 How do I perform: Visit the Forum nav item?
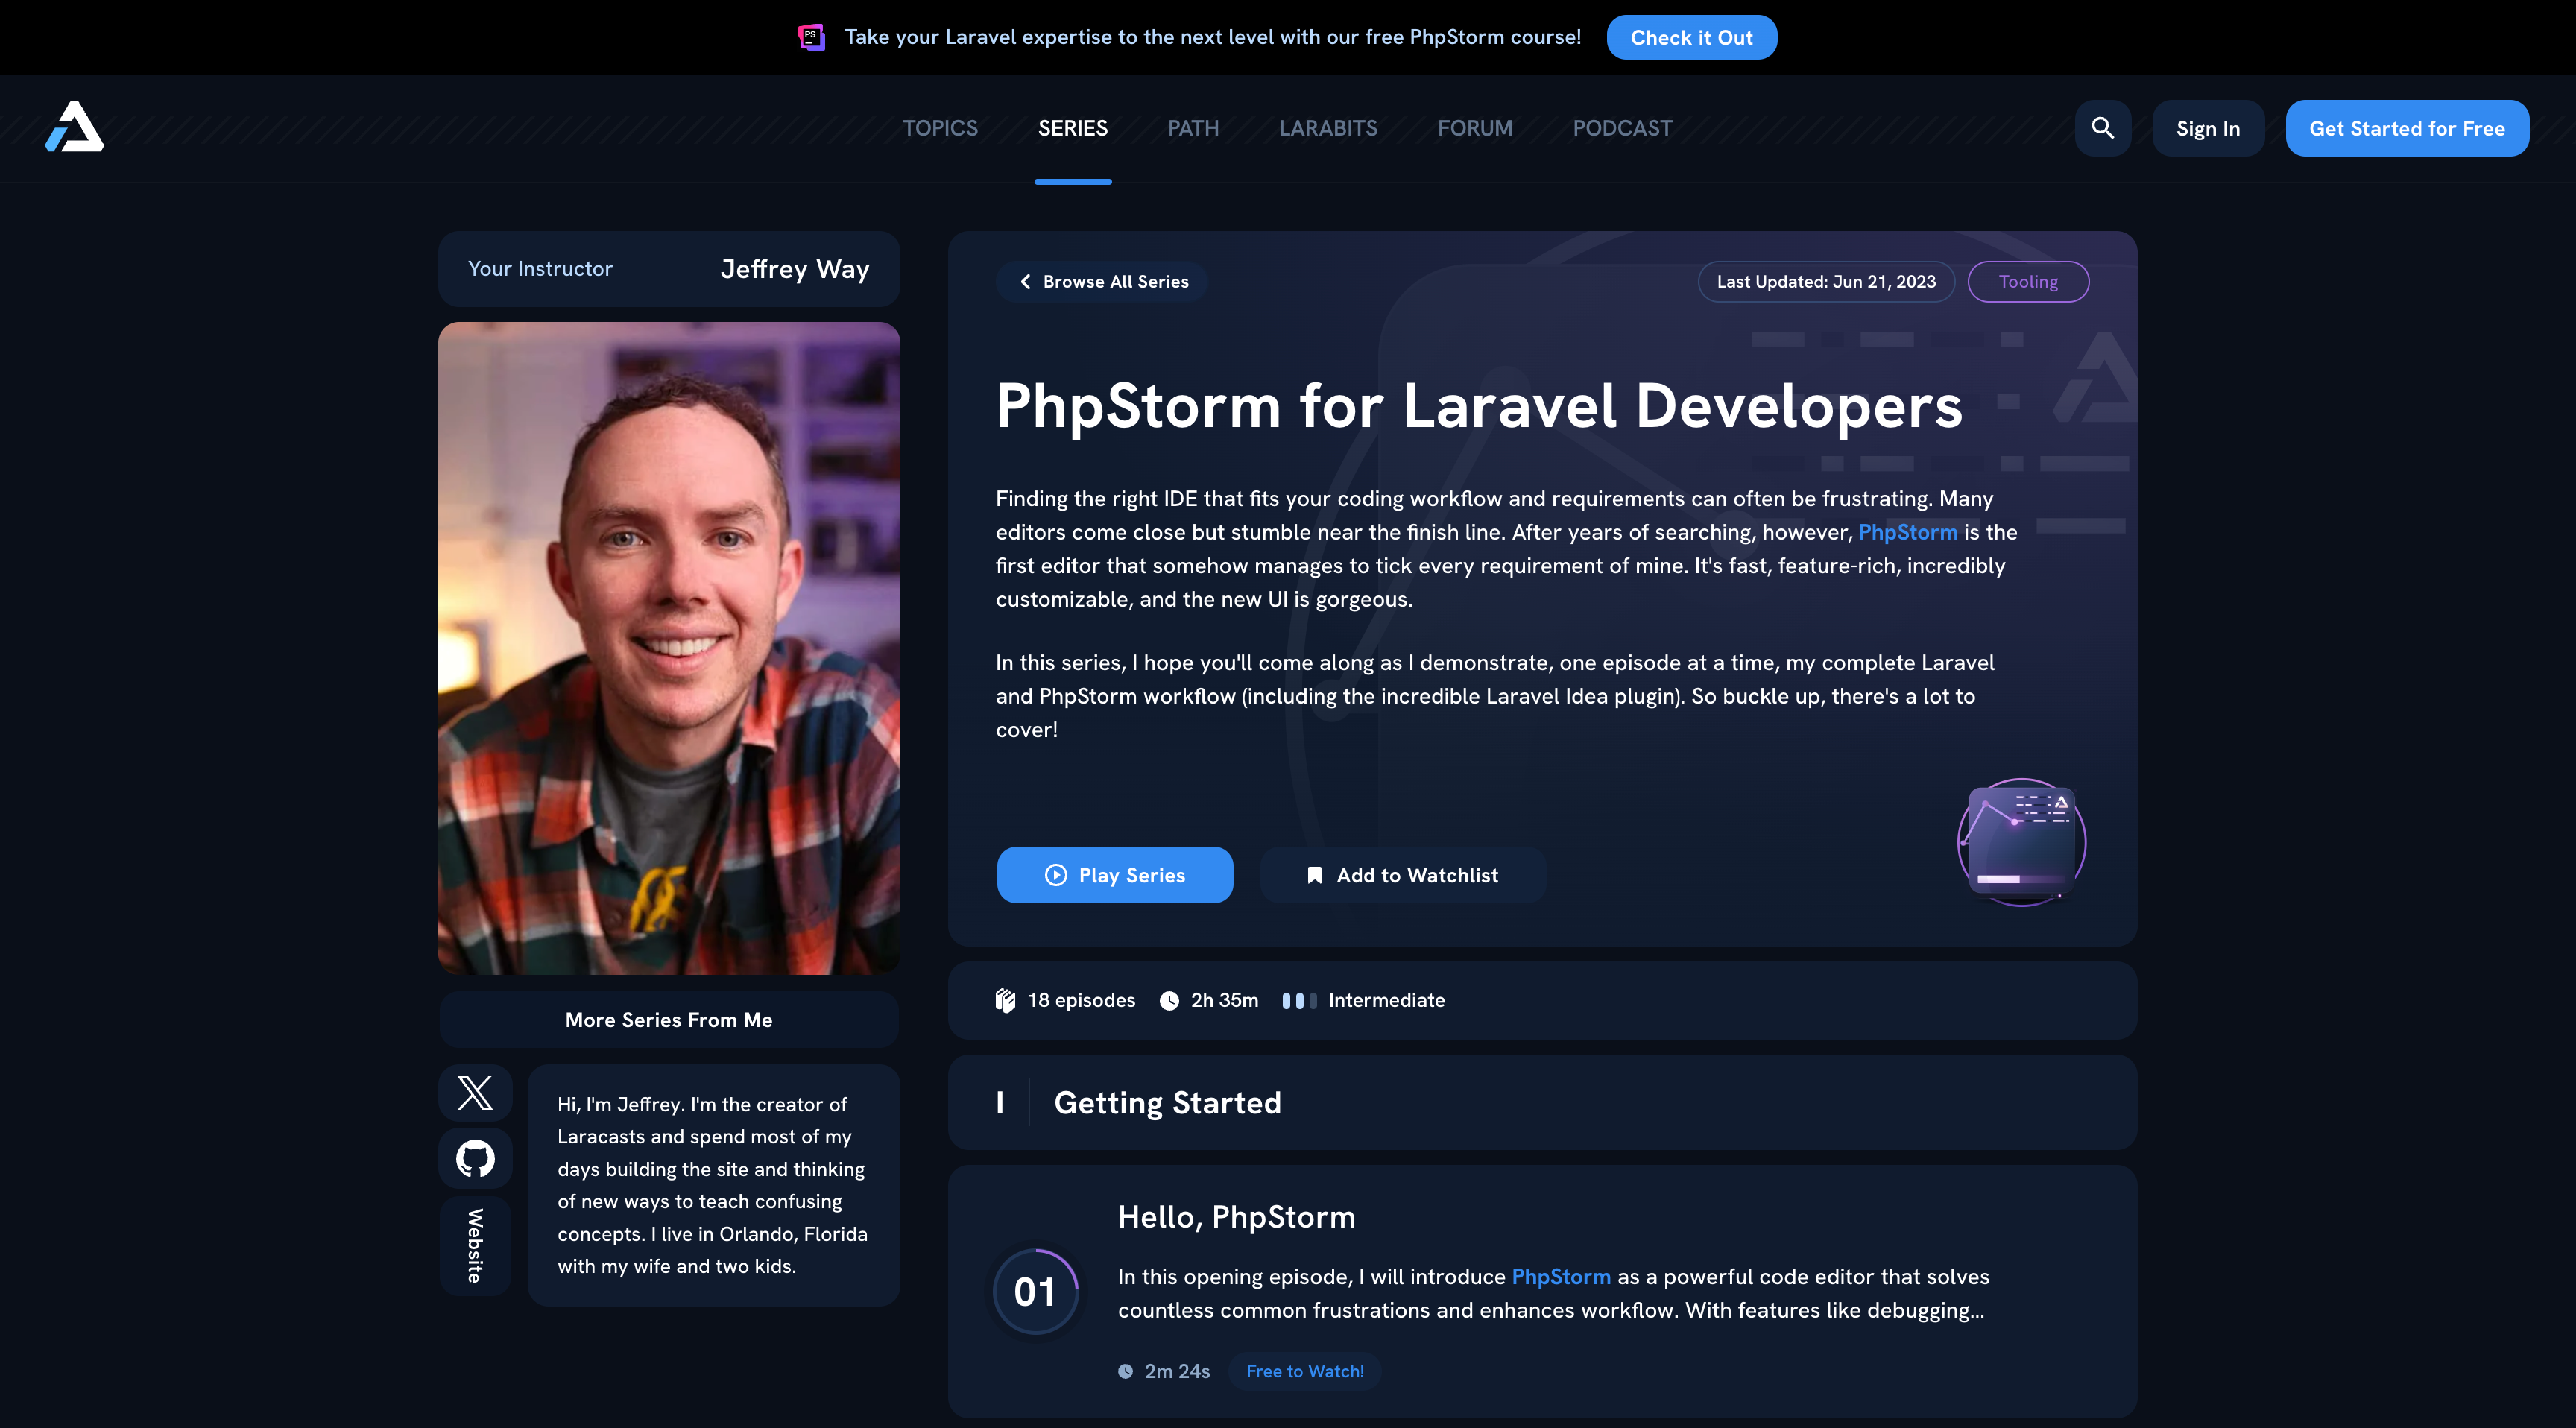pyautogui.click(x=1475, y=128)
